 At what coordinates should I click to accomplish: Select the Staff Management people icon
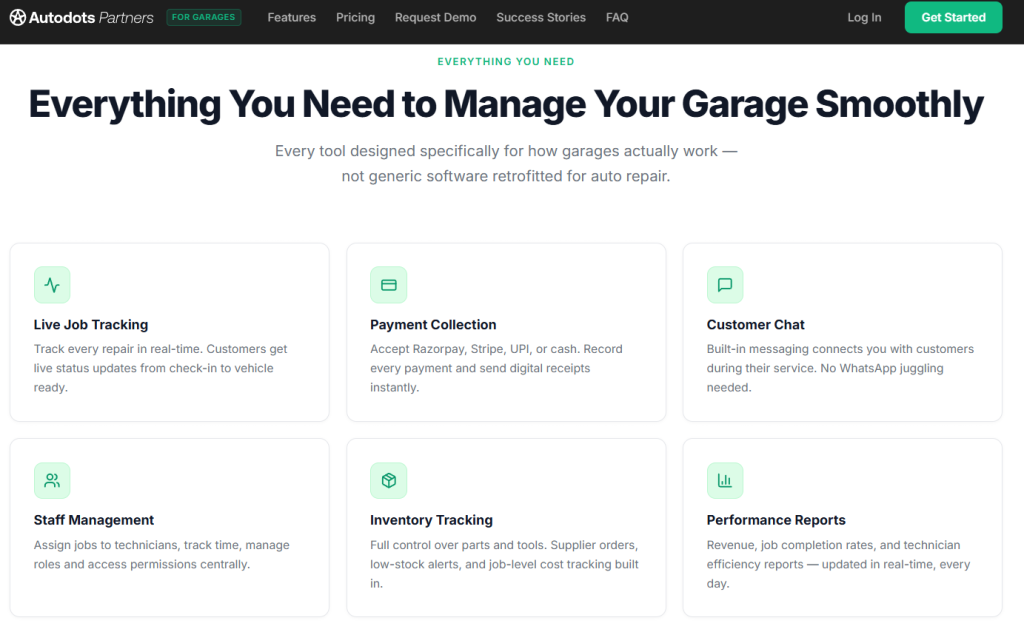[52, 481]
